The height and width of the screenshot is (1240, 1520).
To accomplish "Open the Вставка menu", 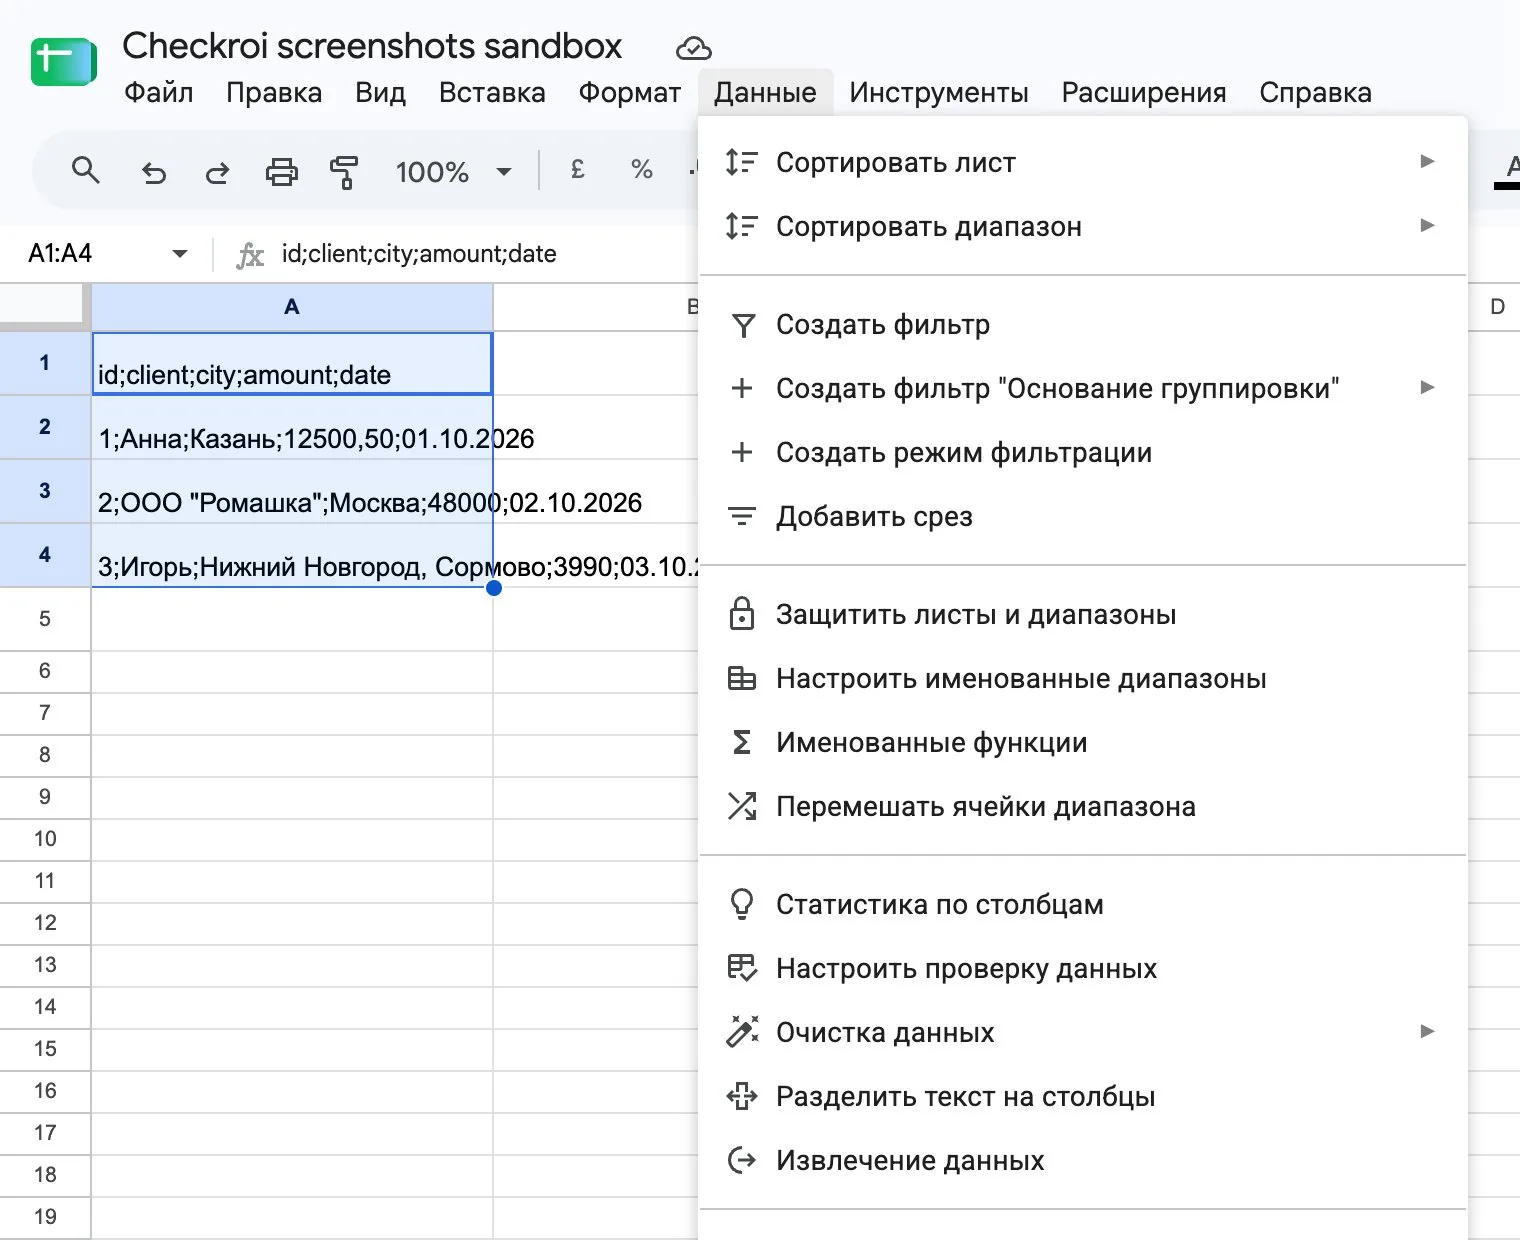I will [x=492, y=92].
